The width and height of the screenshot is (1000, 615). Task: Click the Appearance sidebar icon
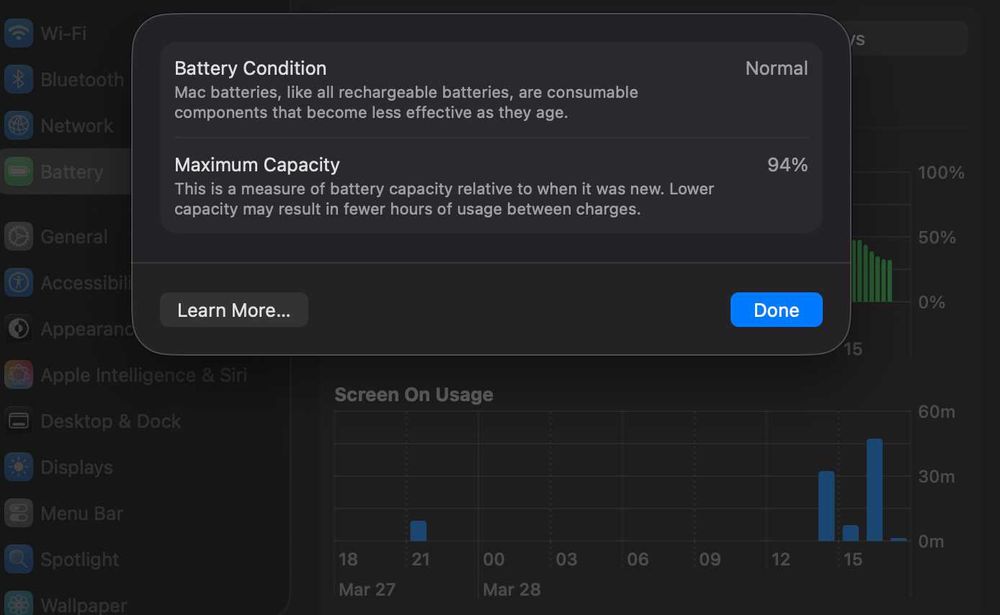click(x=18, y=329)
